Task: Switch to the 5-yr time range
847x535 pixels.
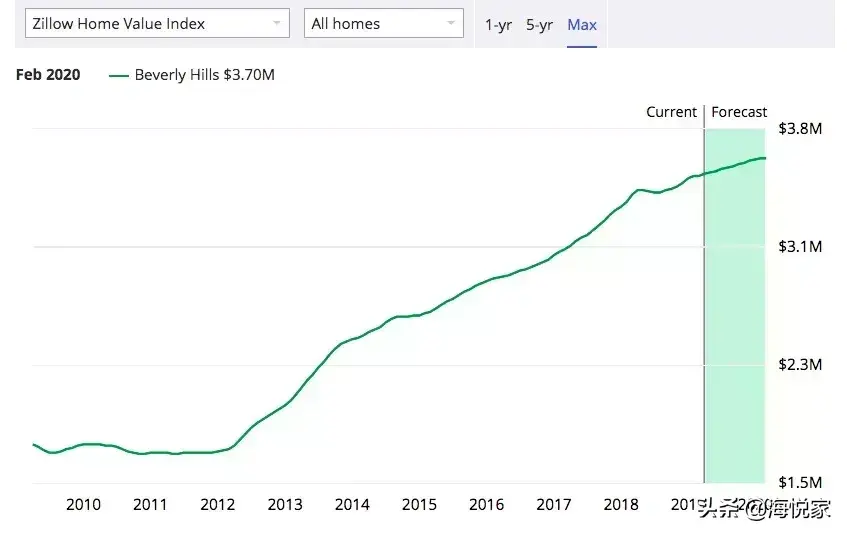Action: pos(539,25)
